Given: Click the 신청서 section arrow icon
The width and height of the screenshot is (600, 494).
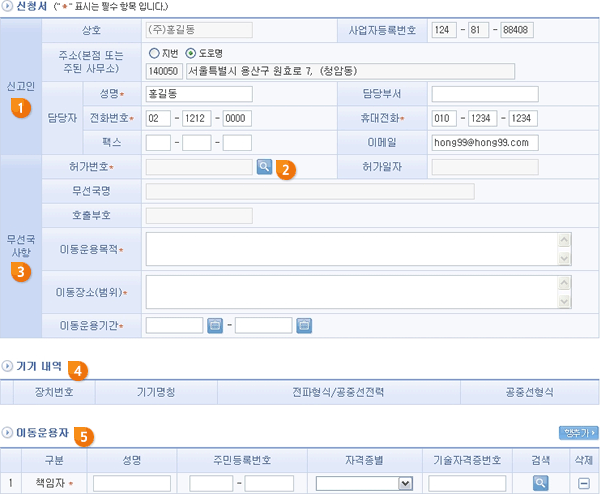Looking at the screenshot, I should pyautogui.click(x=8, y=6).
